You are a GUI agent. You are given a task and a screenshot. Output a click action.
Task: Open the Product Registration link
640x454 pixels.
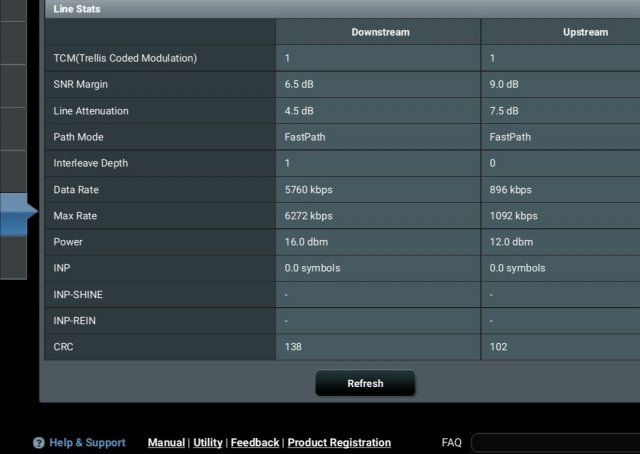[x=339, y=443]
